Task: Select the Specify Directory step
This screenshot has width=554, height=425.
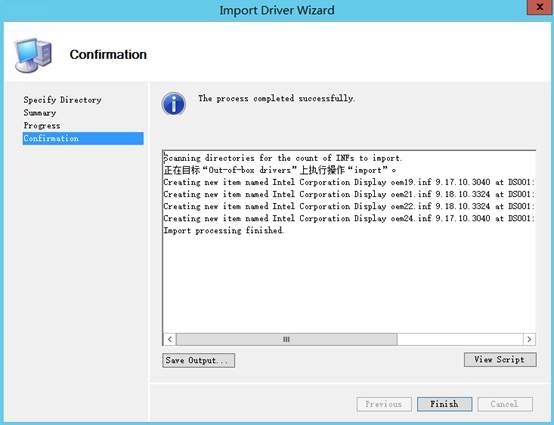Action: [63, 100]
